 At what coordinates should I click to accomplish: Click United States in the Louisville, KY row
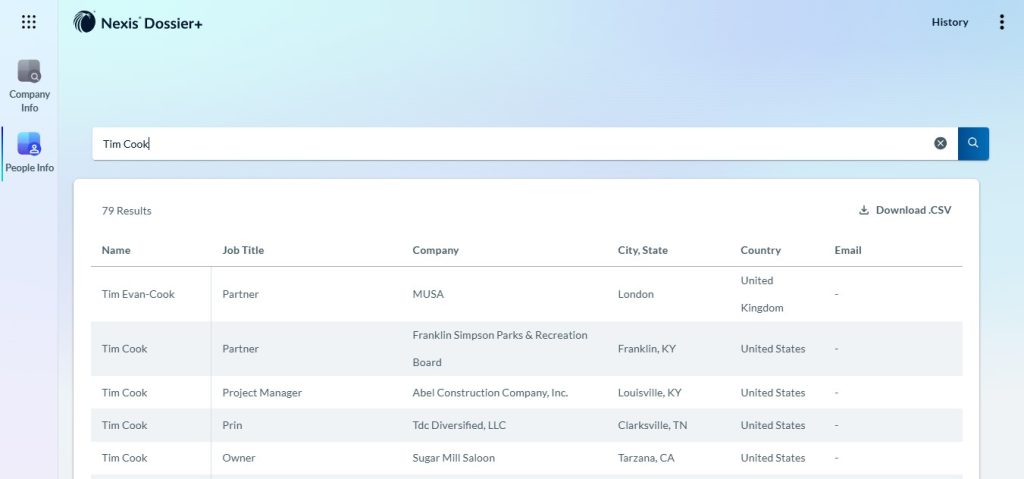pyautogui.click(x=773, y=393)
